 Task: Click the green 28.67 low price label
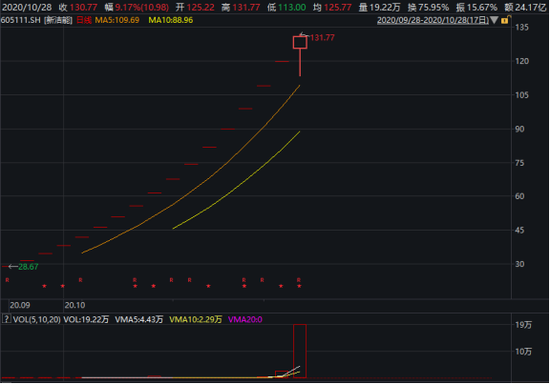click(x=28, y=267)
